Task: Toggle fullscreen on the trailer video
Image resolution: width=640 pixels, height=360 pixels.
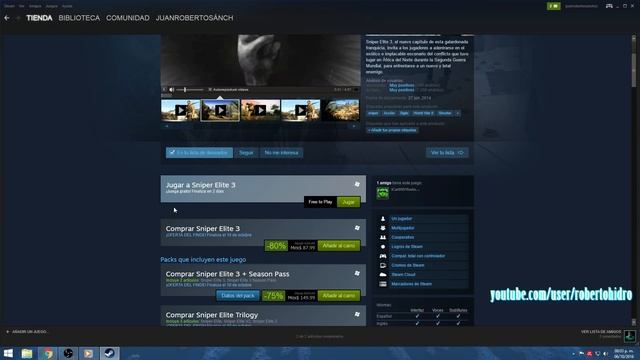Action: (356, 89)
